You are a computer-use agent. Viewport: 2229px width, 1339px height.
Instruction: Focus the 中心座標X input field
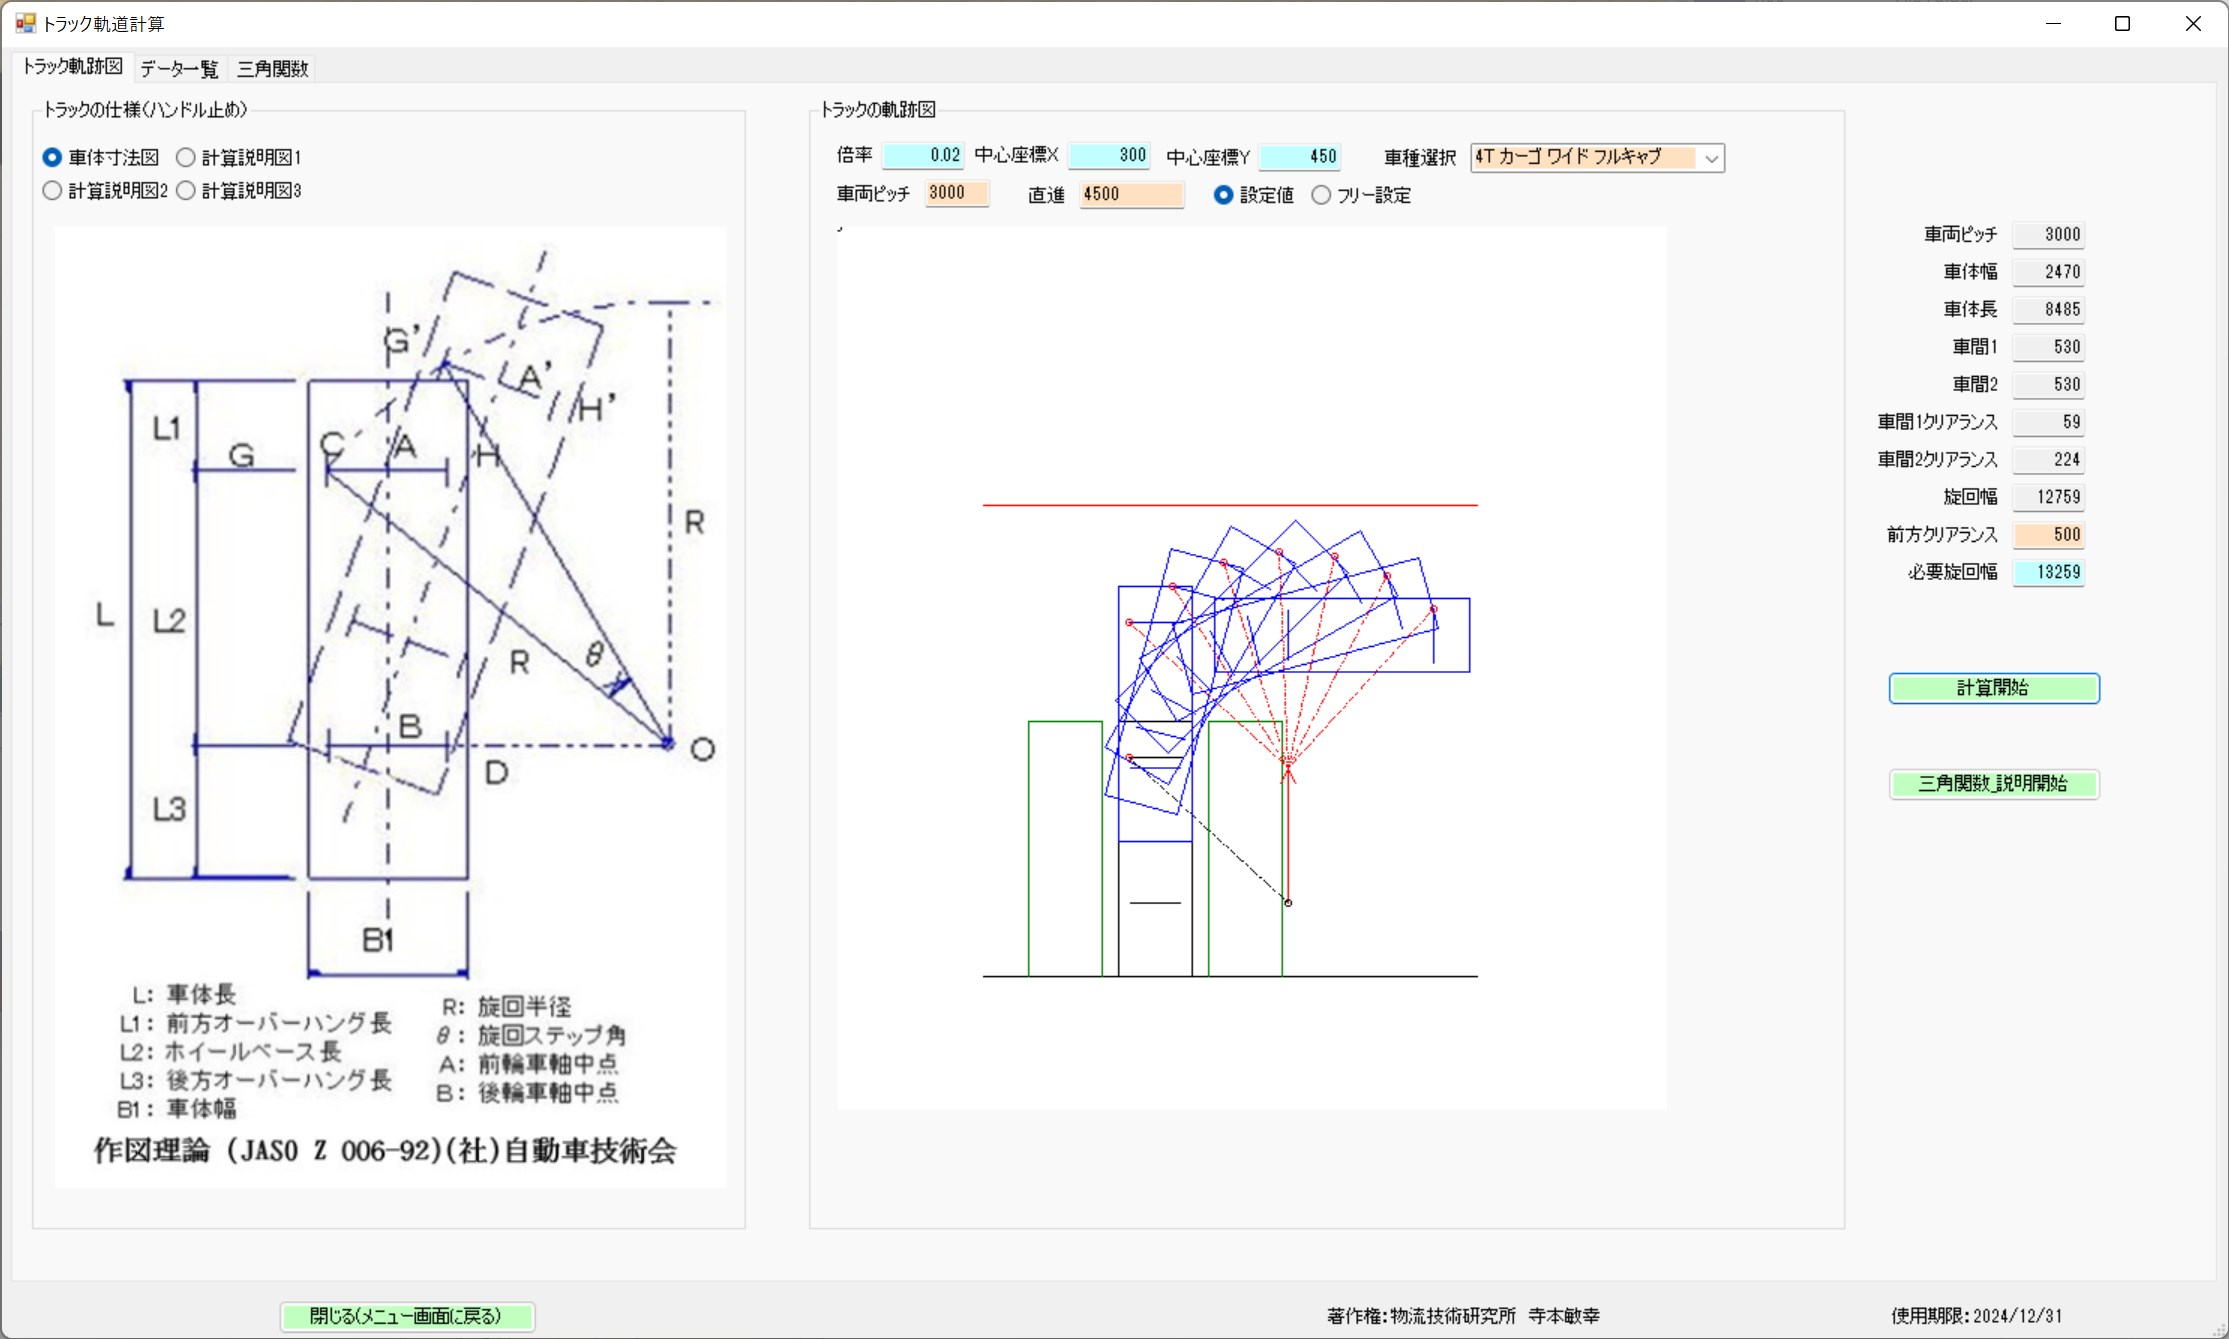coord(1108,156)
